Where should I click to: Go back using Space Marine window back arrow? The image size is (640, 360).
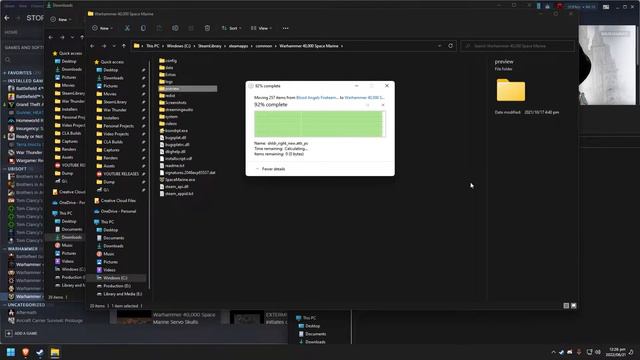(x=93, y=46)
